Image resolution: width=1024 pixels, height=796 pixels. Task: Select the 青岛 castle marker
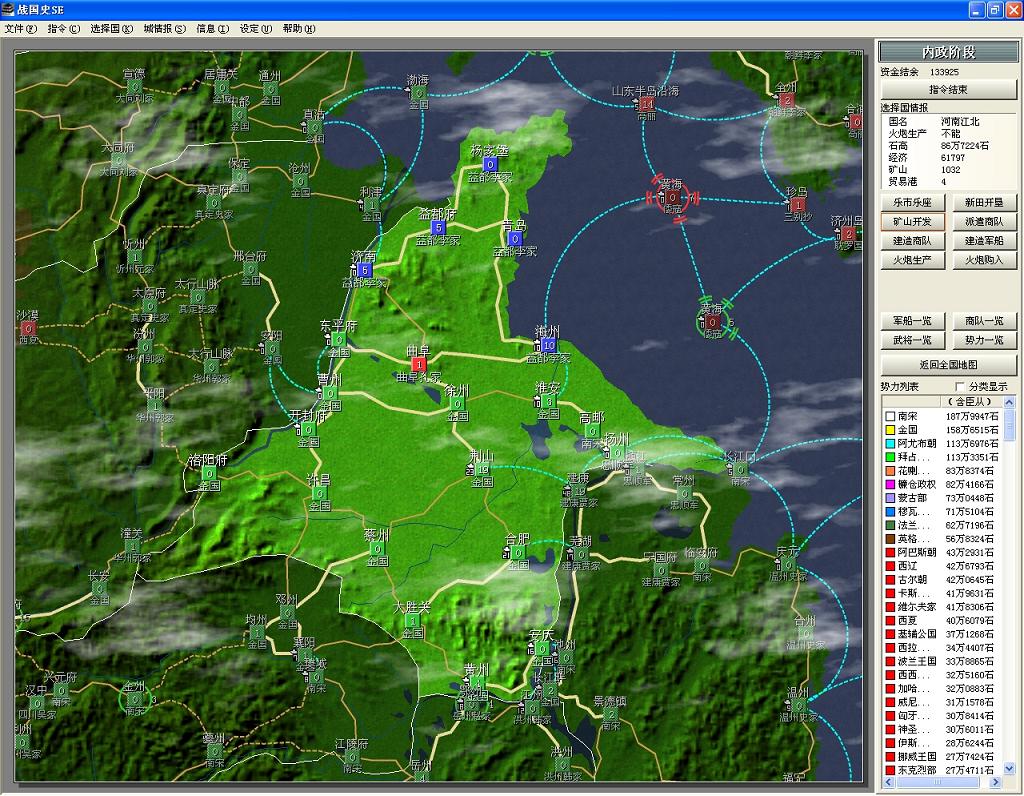click(x=514, y=238)
